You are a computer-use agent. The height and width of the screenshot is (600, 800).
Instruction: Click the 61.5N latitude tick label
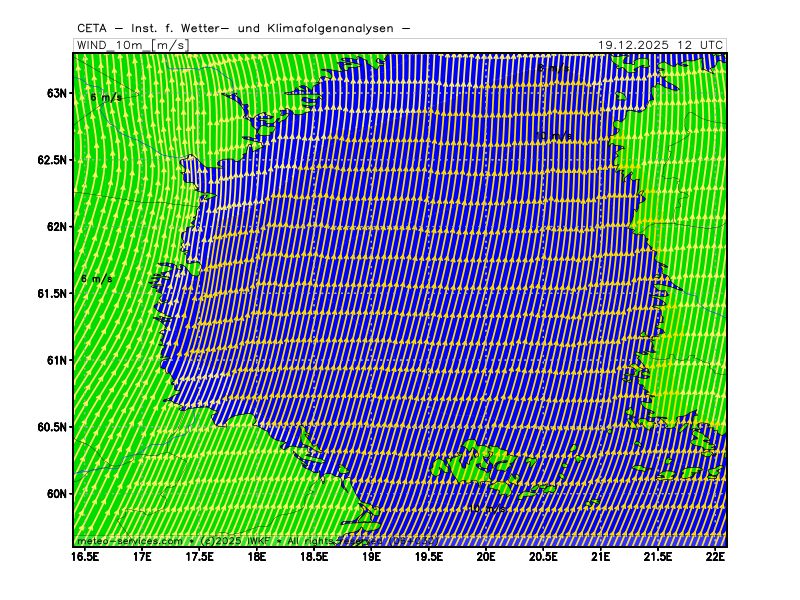pyautogui.click(x=52, y=294)
